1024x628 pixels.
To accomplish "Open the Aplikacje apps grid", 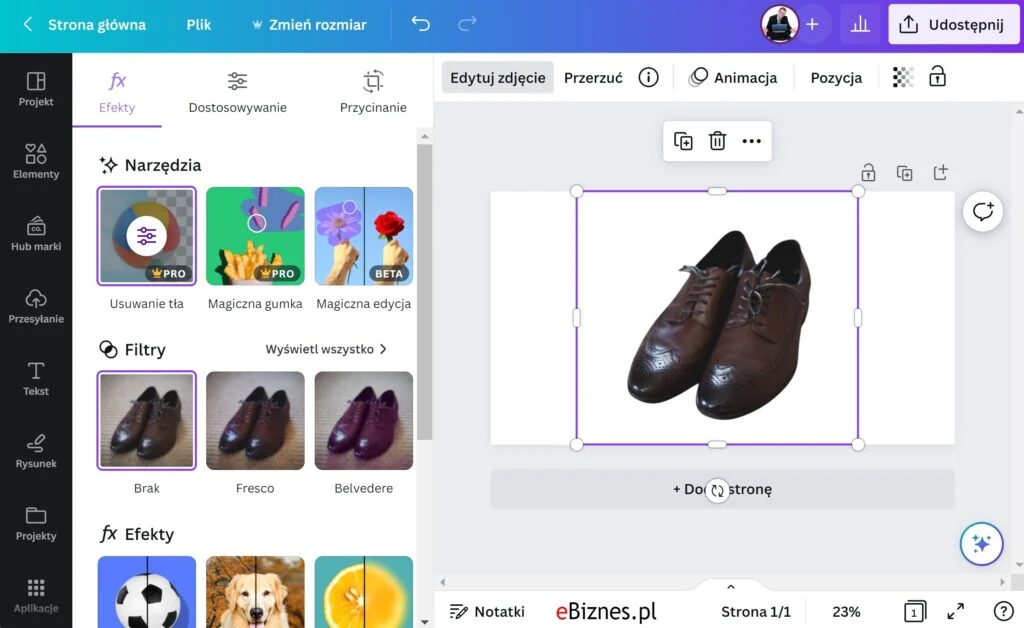I will pyautogui.click(x=36, y=595).
